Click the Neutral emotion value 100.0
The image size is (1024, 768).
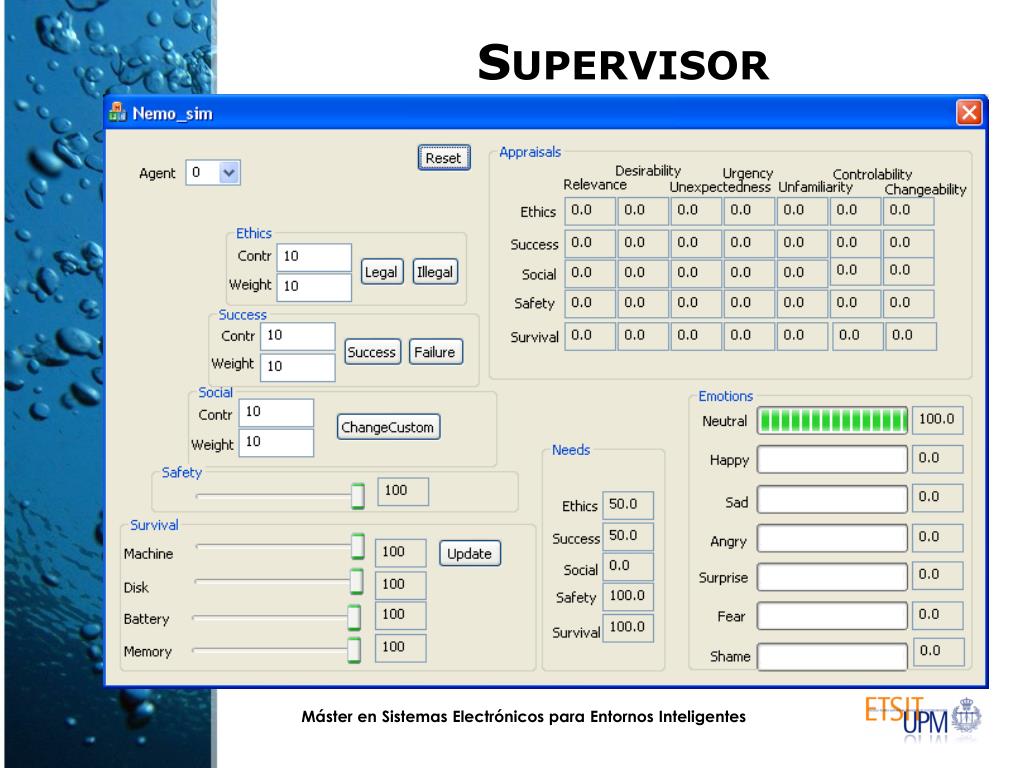tap(938, 420)
